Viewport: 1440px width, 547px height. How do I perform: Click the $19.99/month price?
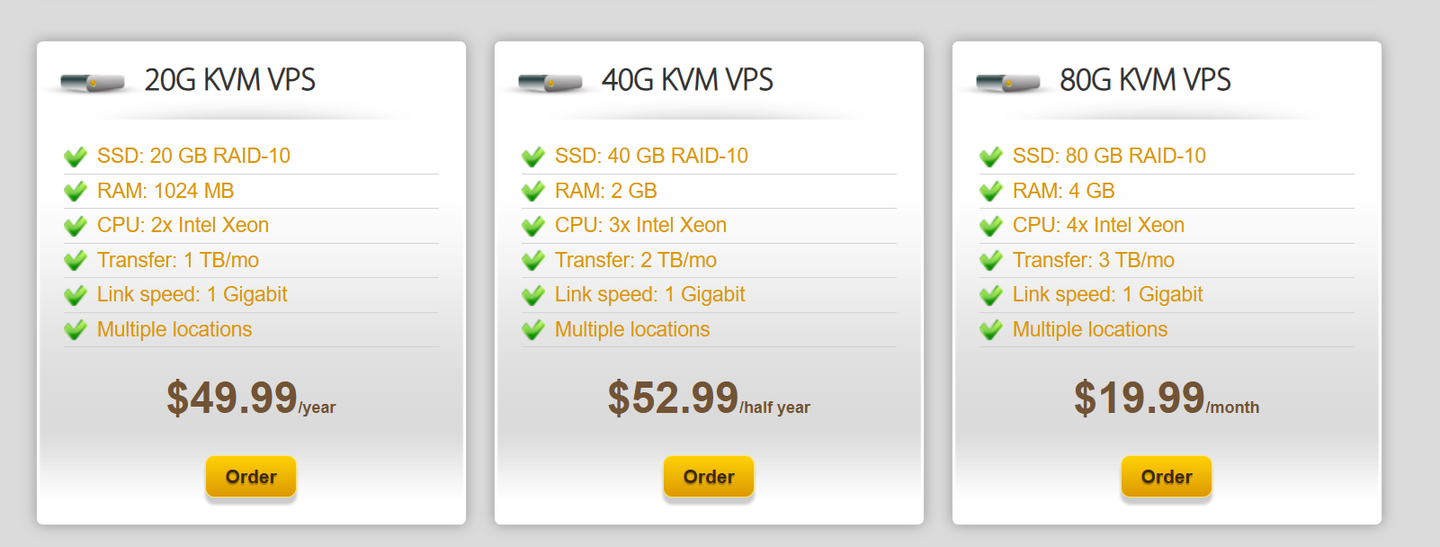pyautogui.click(x=1166, y=398)
